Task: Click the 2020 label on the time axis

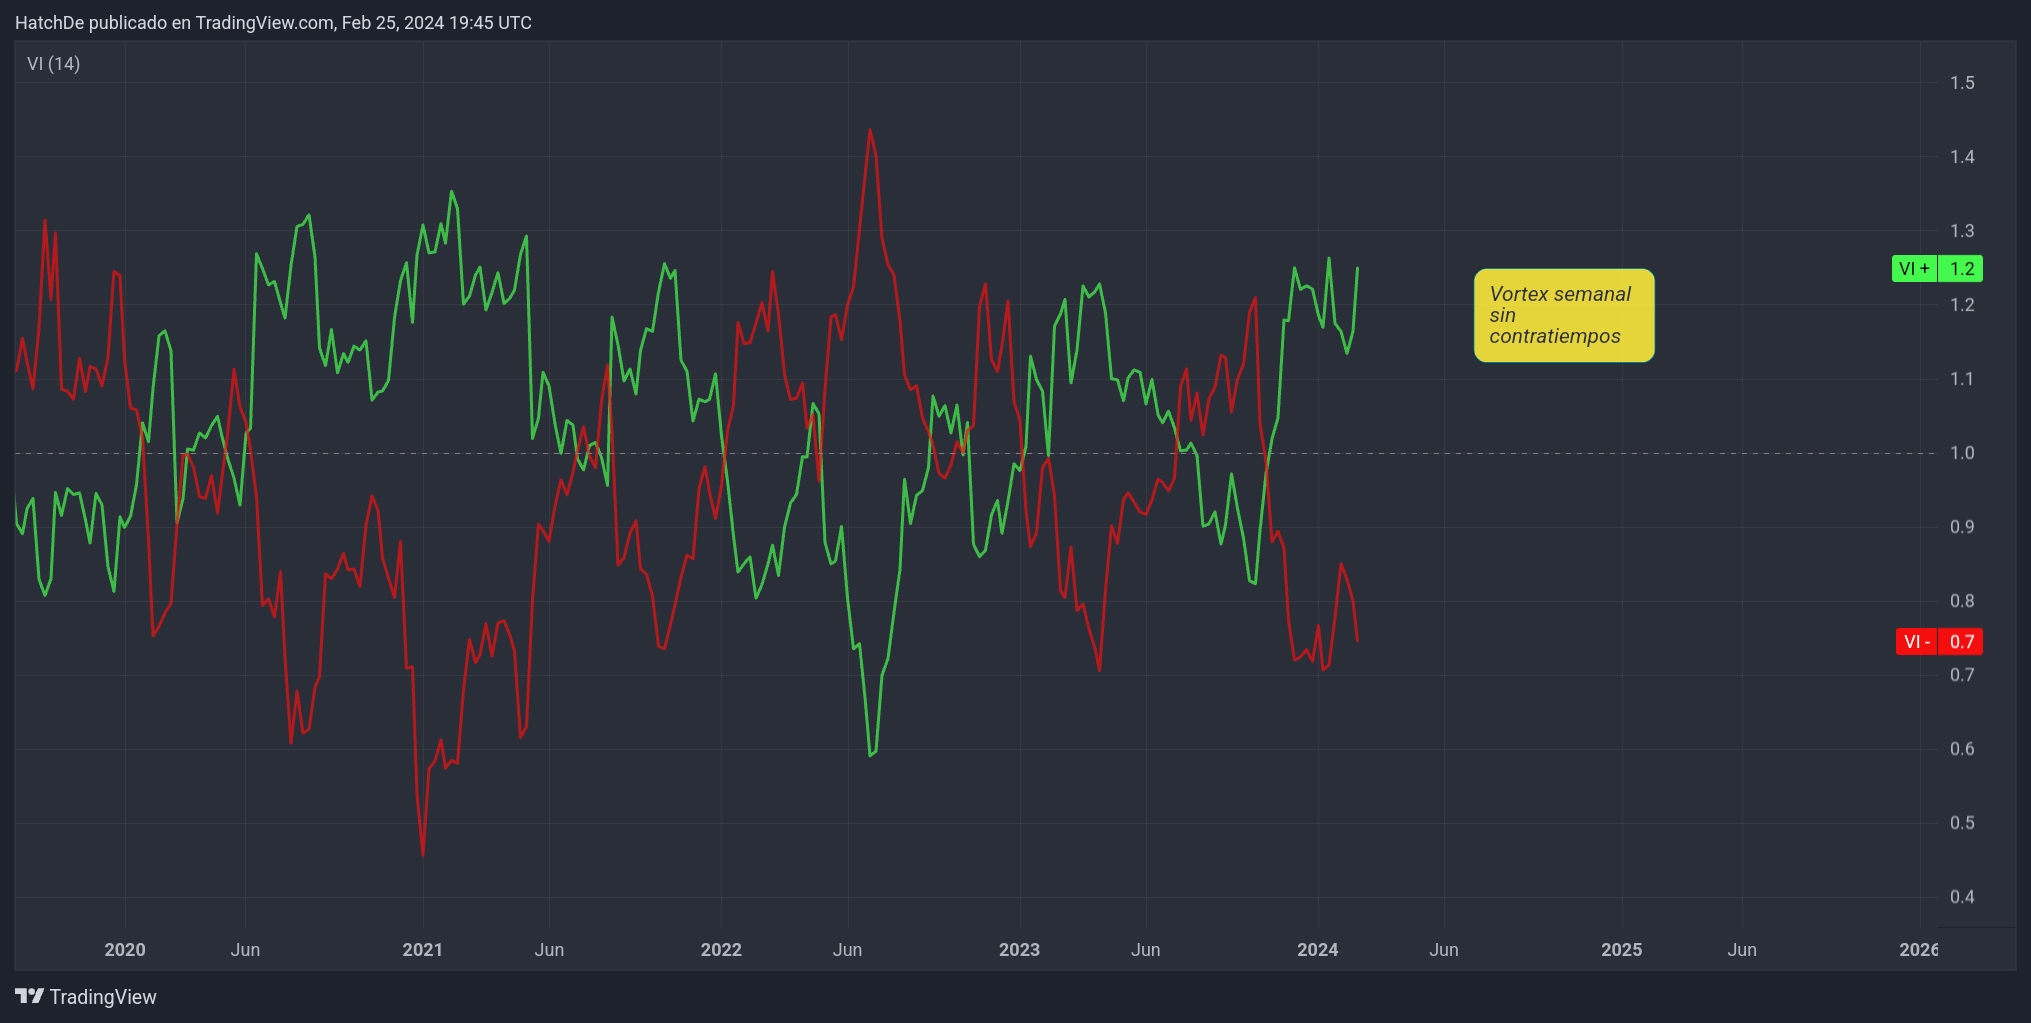Action: 125,950
